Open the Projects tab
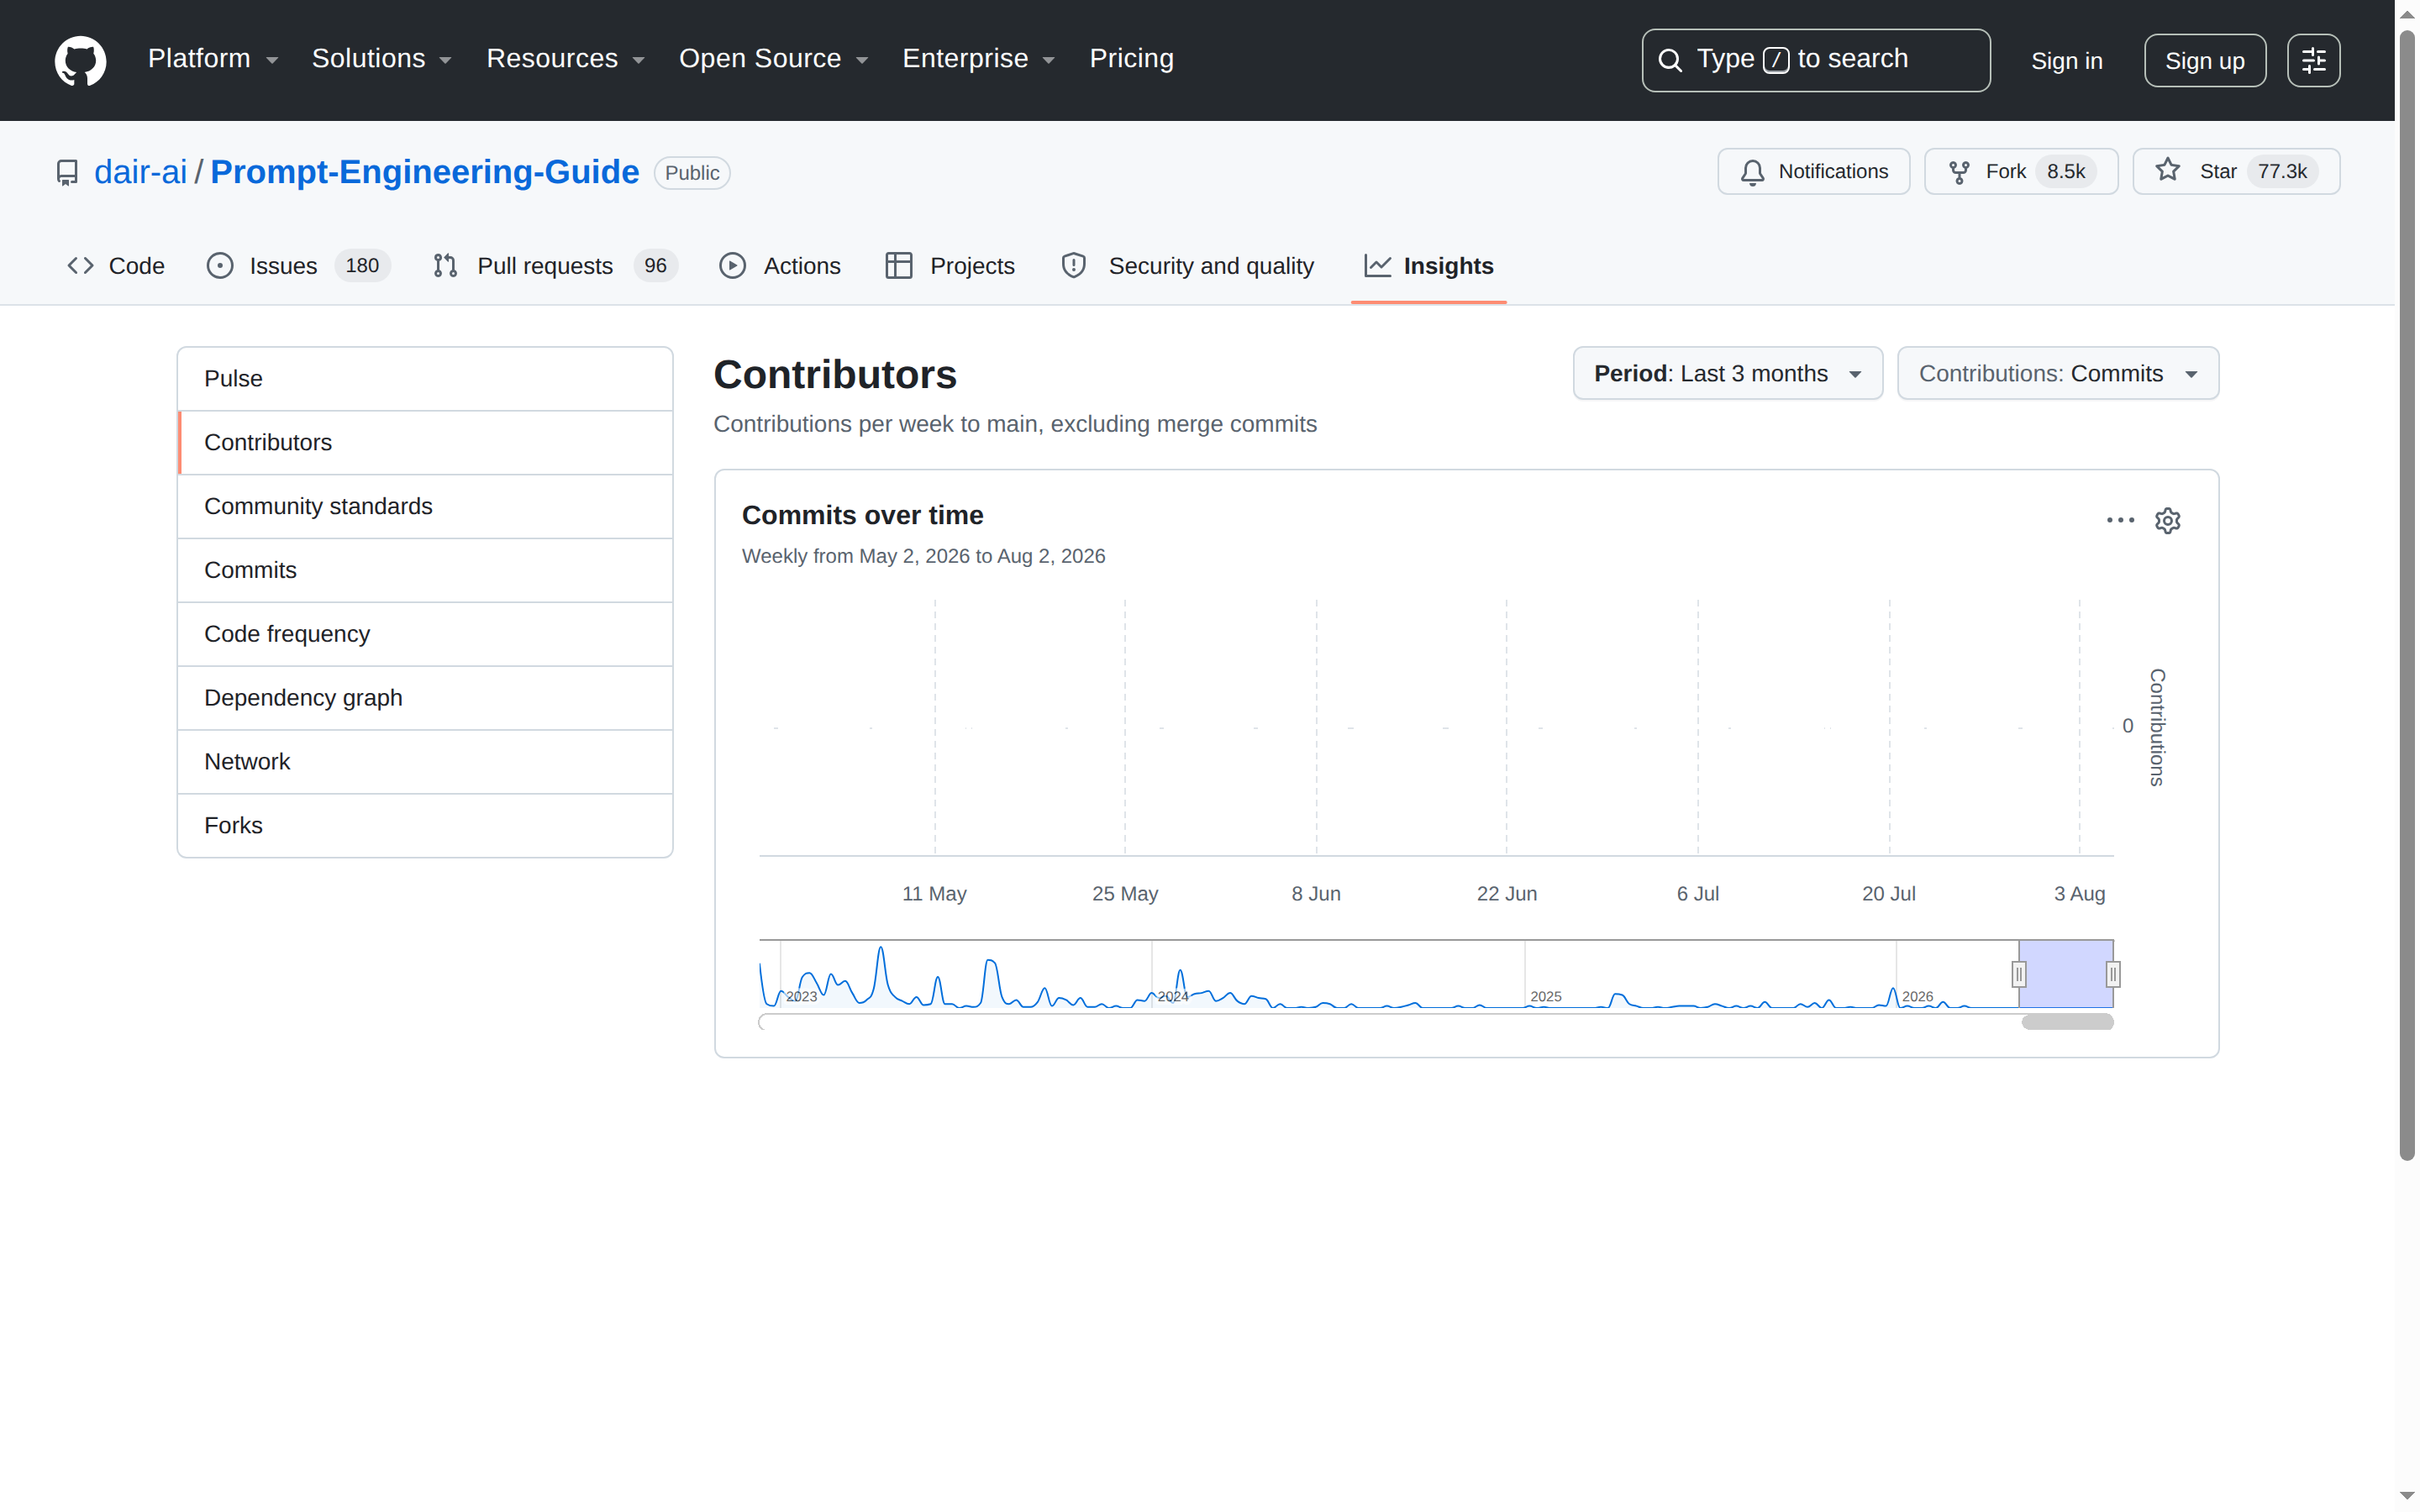Viewport: 2420px width, 1512px height. 950,266
